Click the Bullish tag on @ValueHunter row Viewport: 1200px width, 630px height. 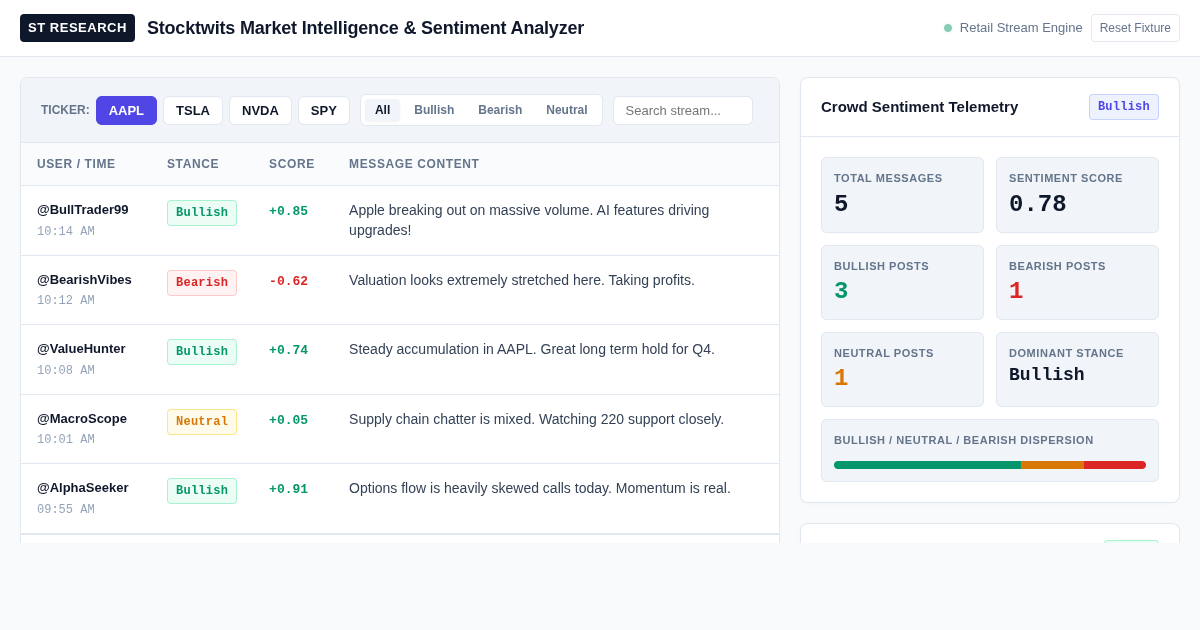click(x=202, y=352)
